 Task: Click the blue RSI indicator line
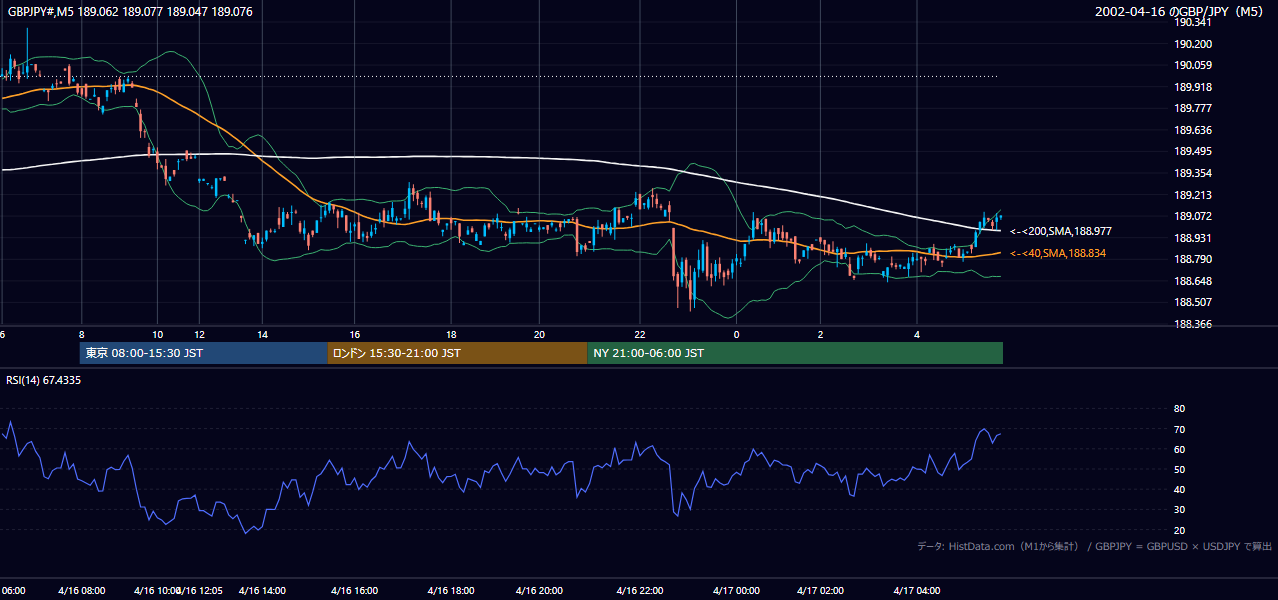tap(500, 470)
